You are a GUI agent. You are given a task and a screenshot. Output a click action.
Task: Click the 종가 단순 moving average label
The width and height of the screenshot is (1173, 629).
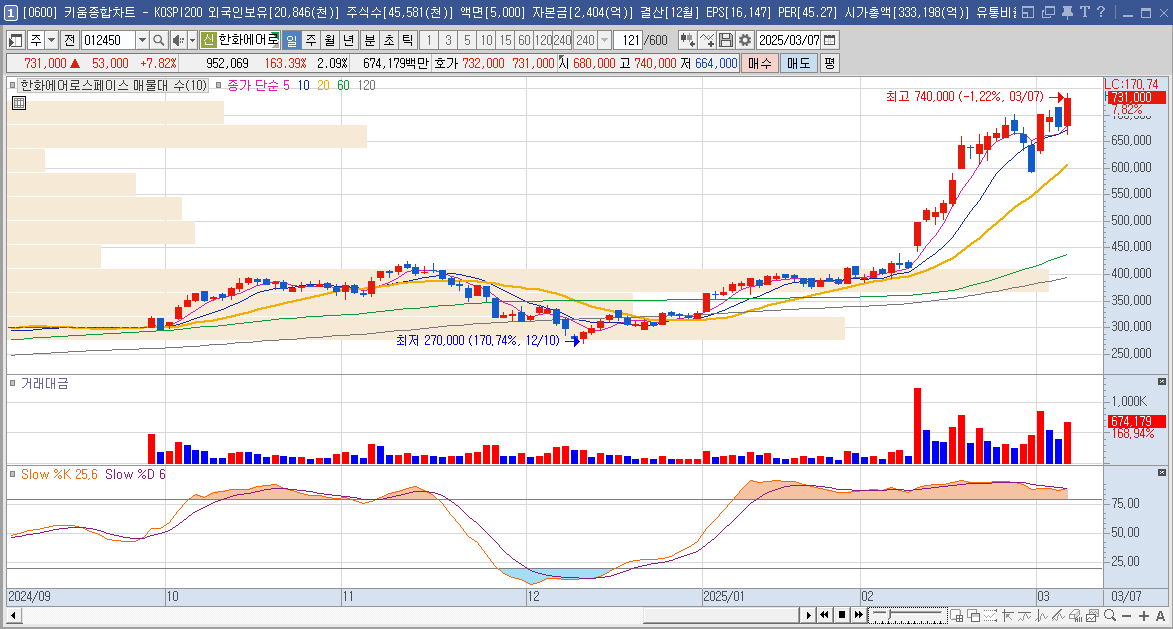tap(253, 85)
